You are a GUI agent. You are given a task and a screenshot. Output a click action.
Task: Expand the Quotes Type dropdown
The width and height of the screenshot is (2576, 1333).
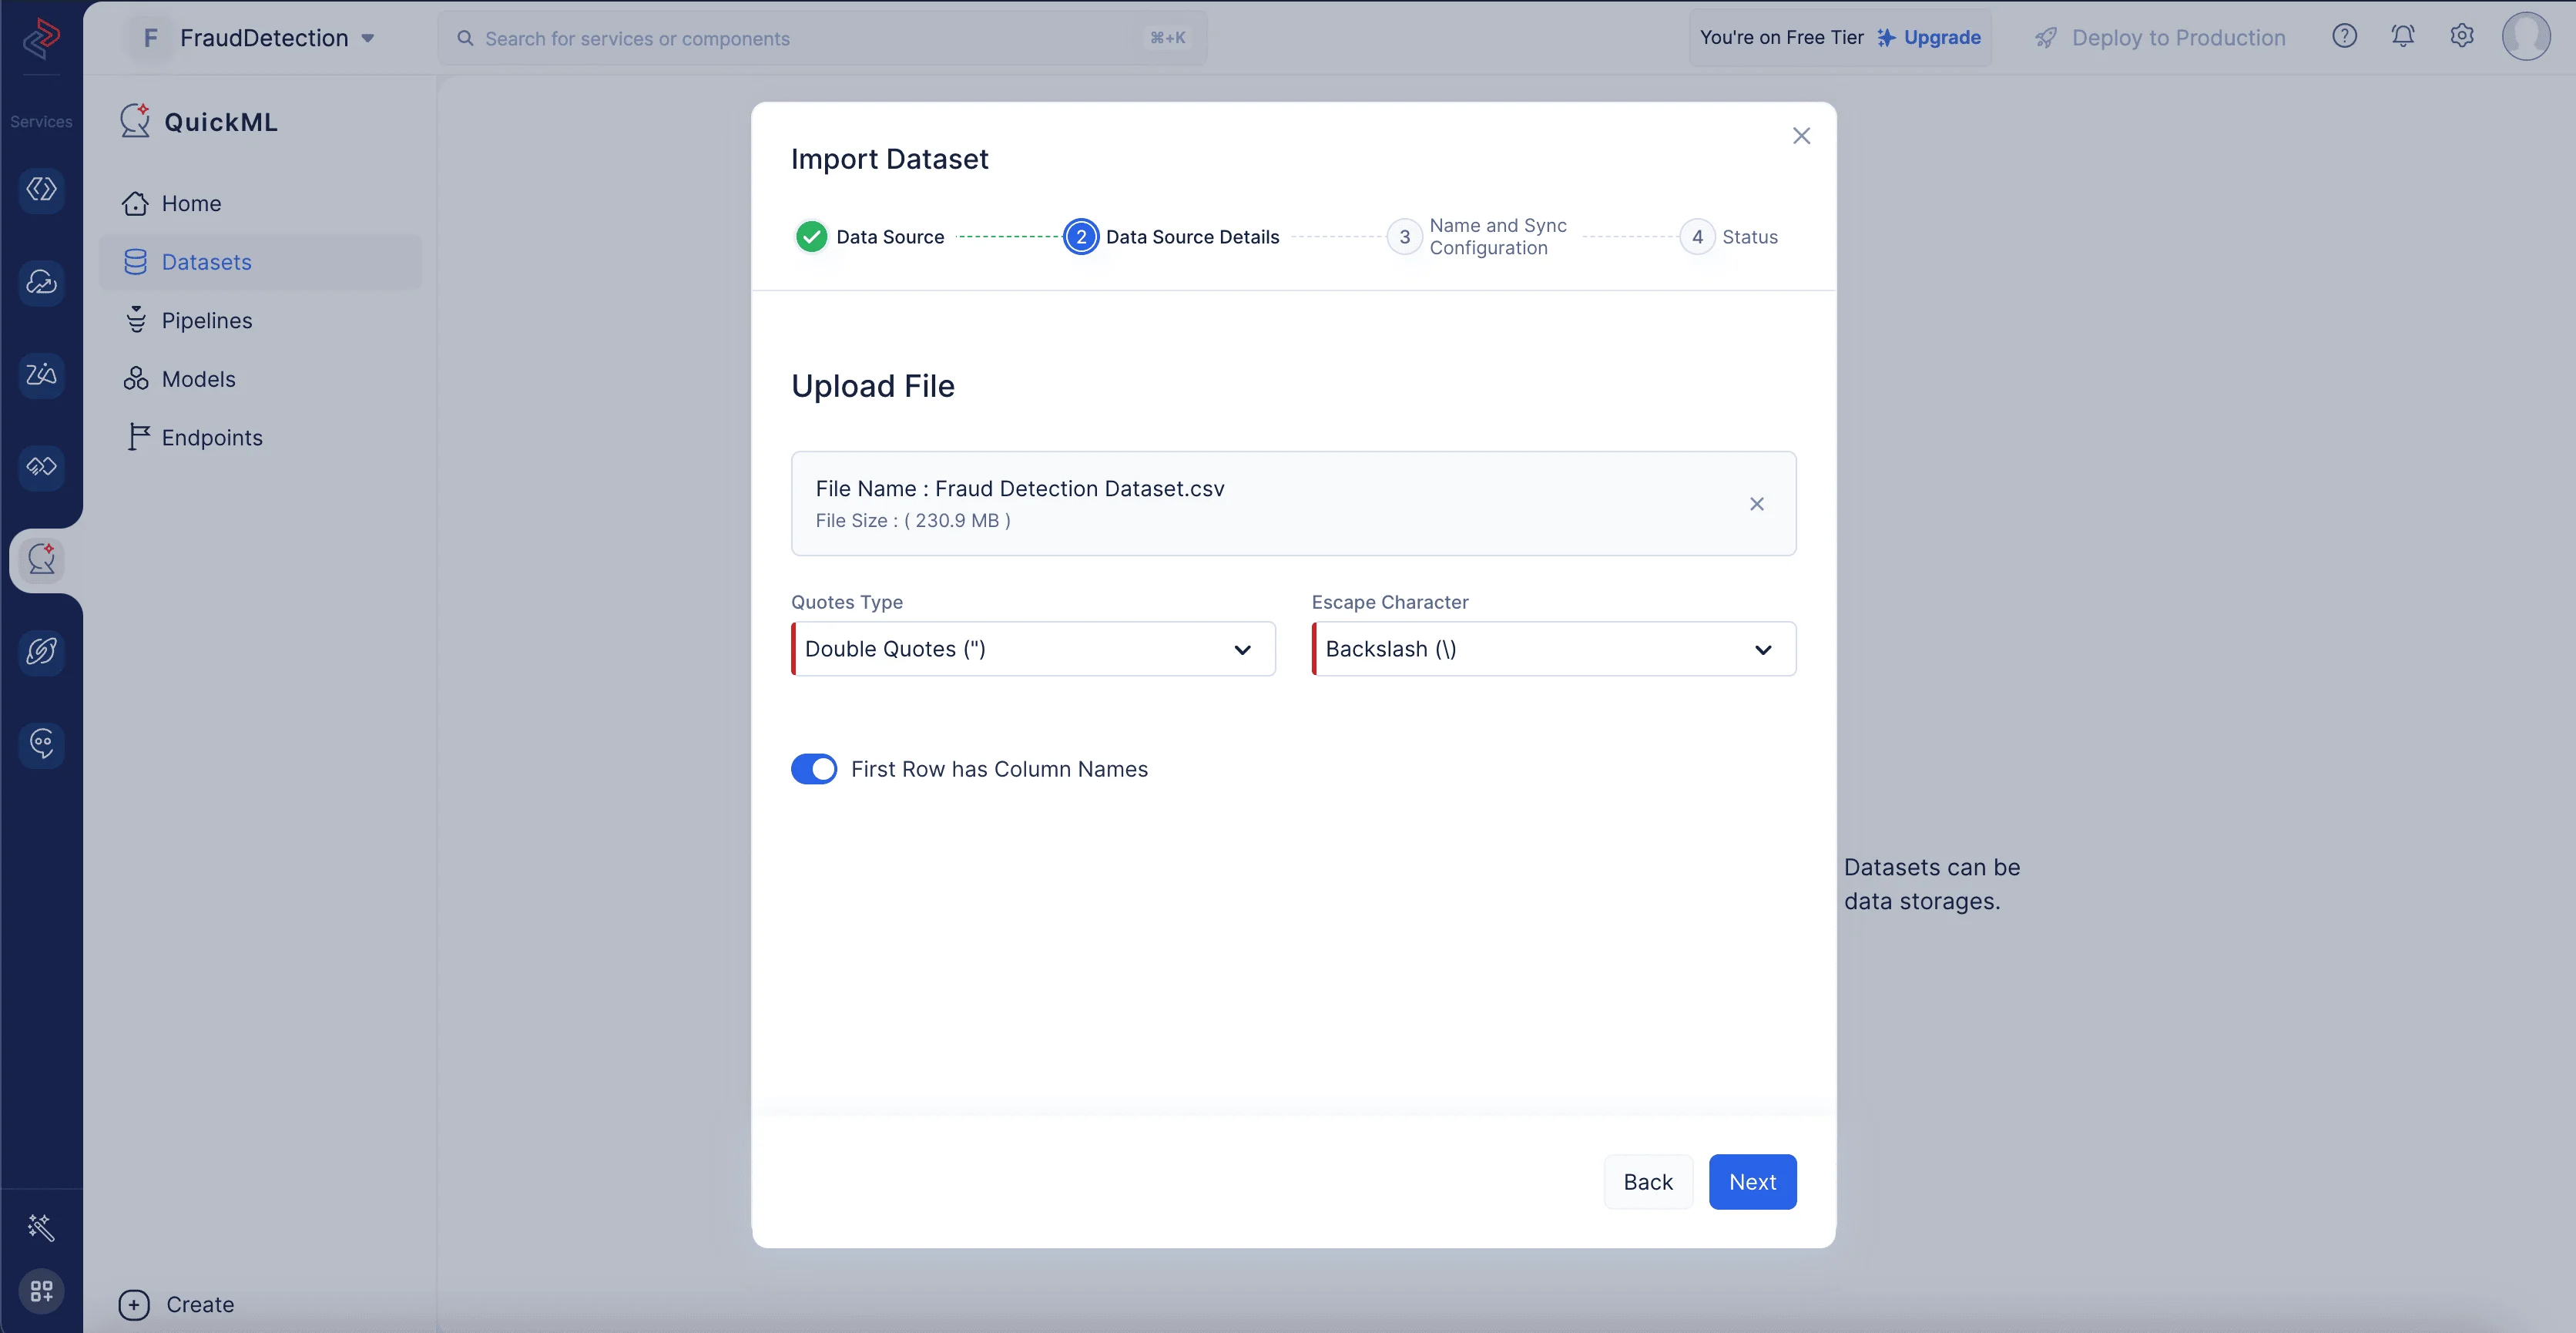[1033, 649]
